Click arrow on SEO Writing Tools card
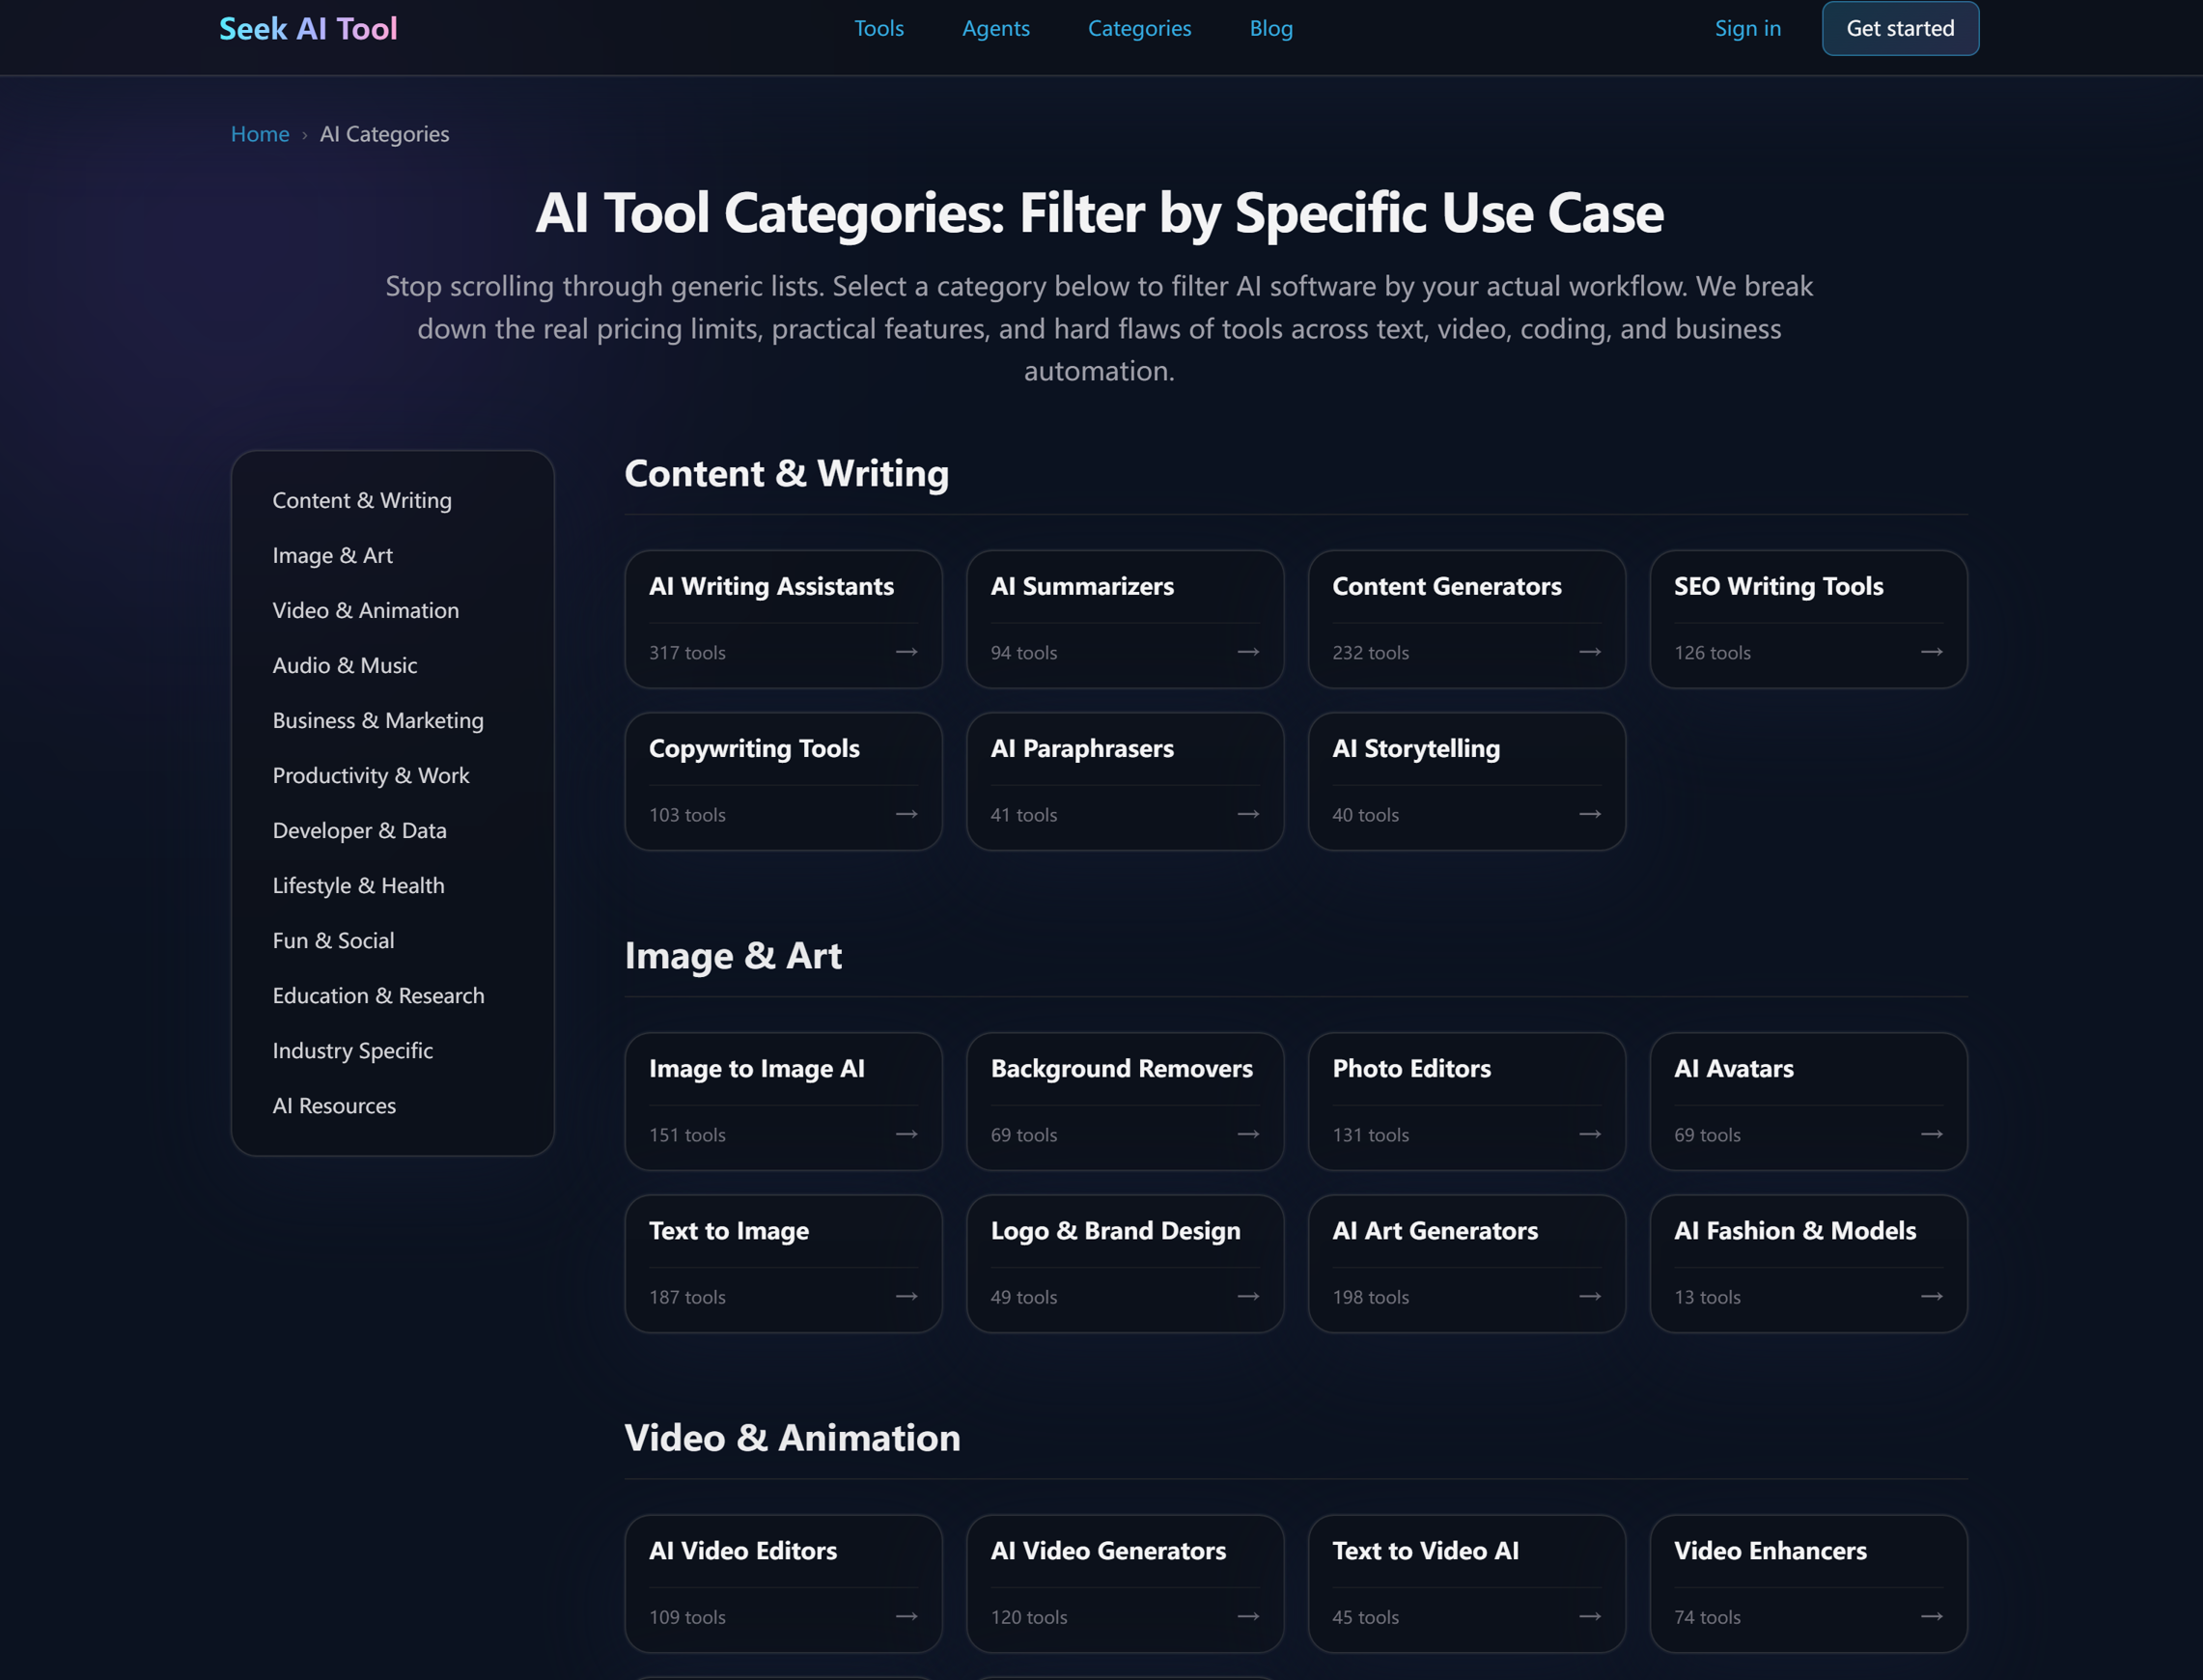 (1931, 652)
